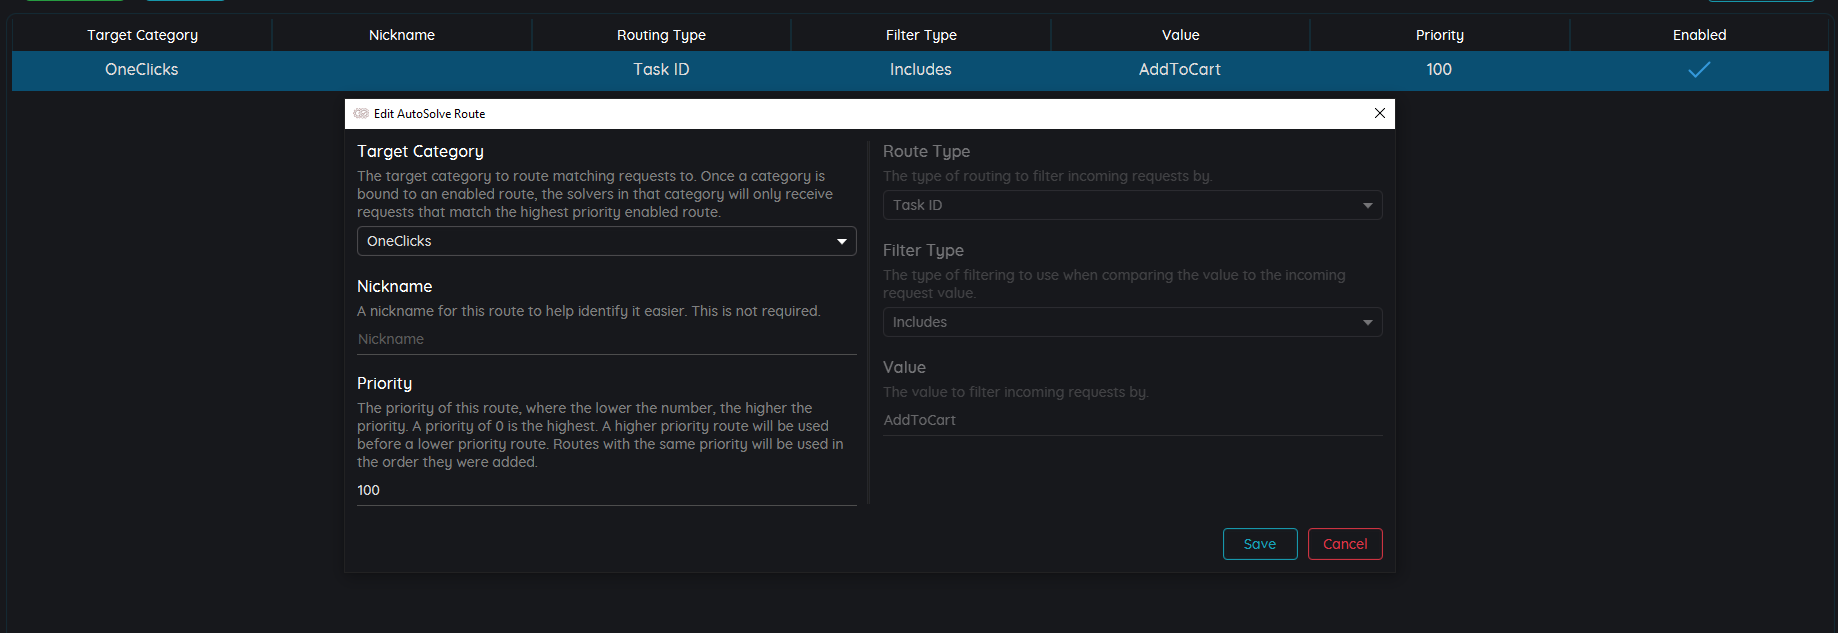The width and height of the screenshot is (1838, 633).
Task: Click into the Nickname text field
Action: (x=606, y=339)
